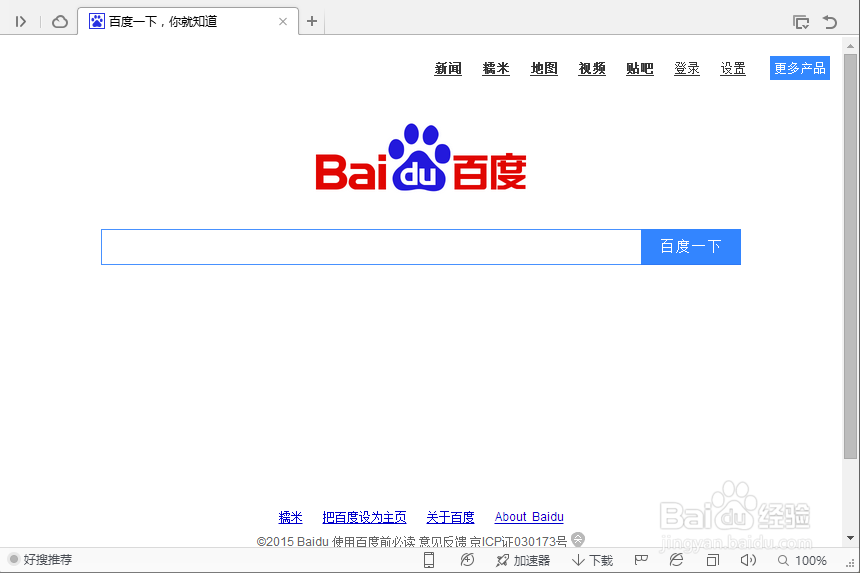Focus the Baidu search input box
Screen dimensions: 860x573
point(371,247)
